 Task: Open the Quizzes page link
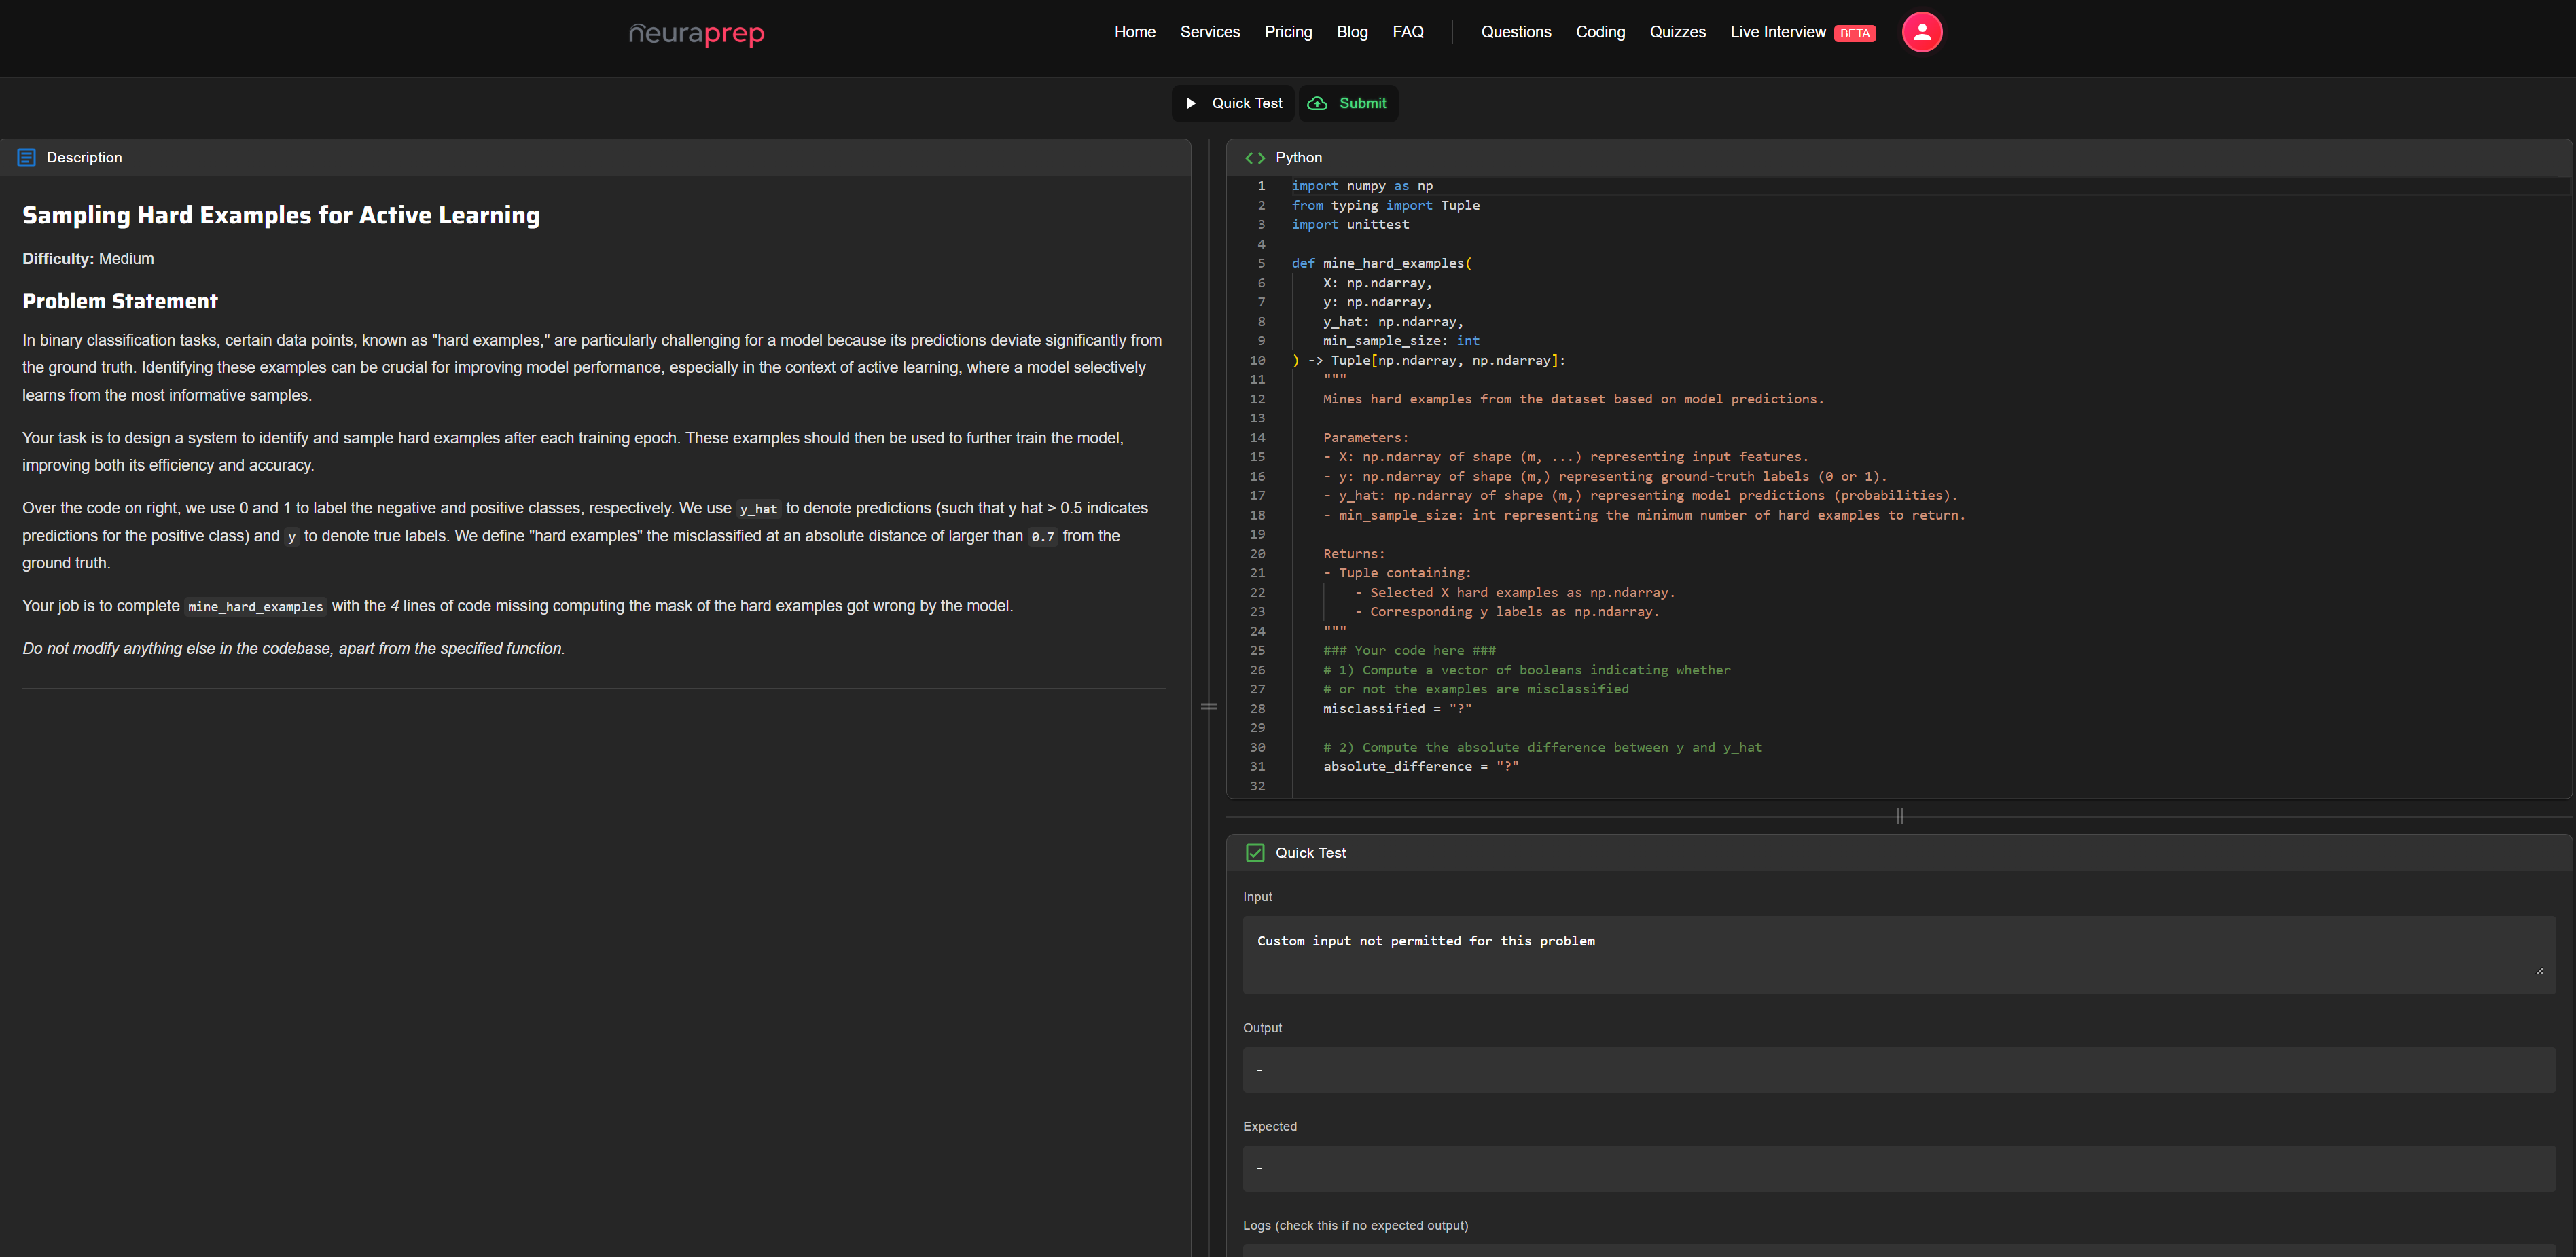(x=1677, y=32)
